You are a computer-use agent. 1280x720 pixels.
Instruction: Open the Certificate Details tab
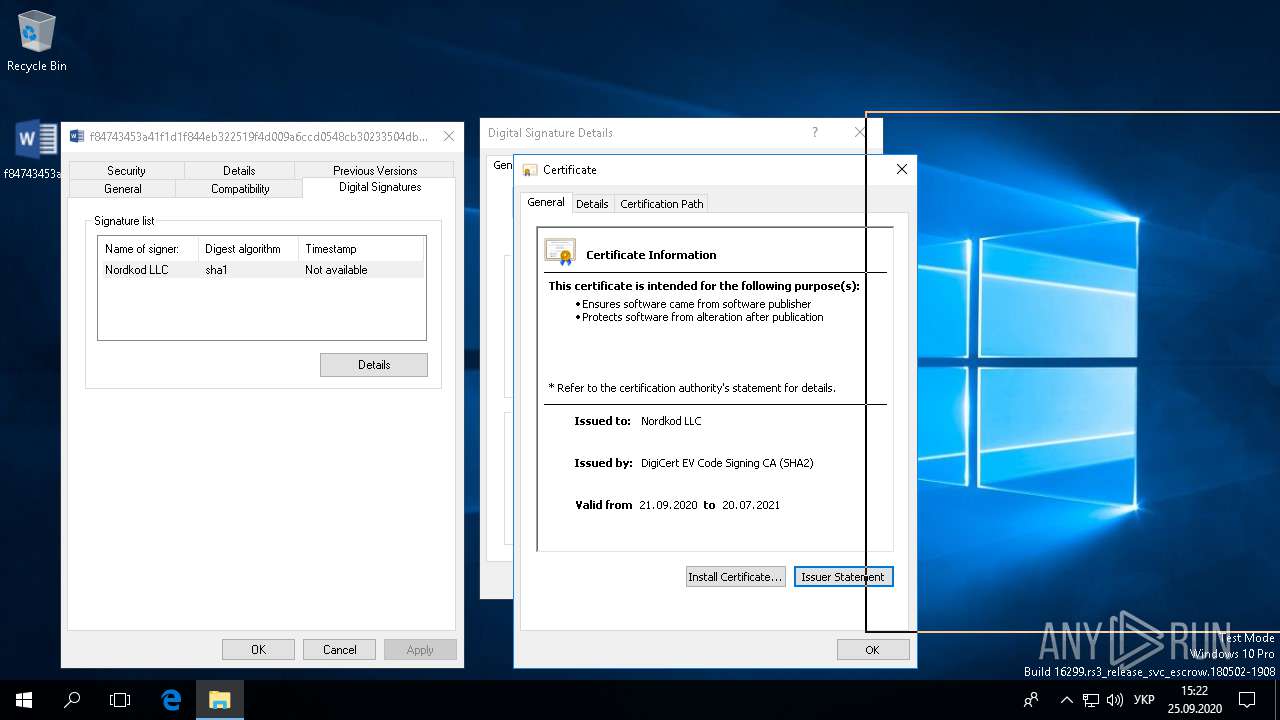tap(592, 204)
